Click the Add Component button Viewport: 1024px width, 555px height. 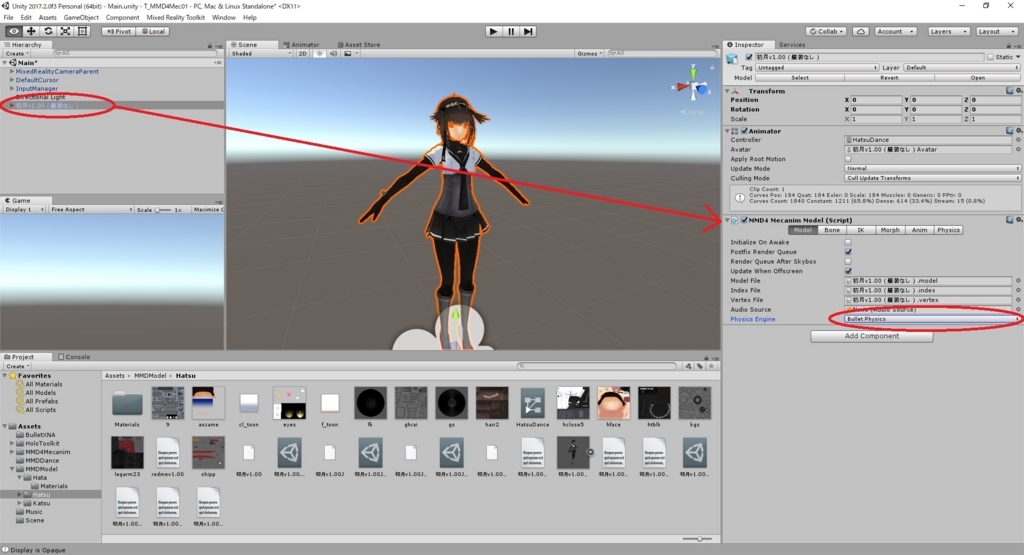tap(872, 336)
